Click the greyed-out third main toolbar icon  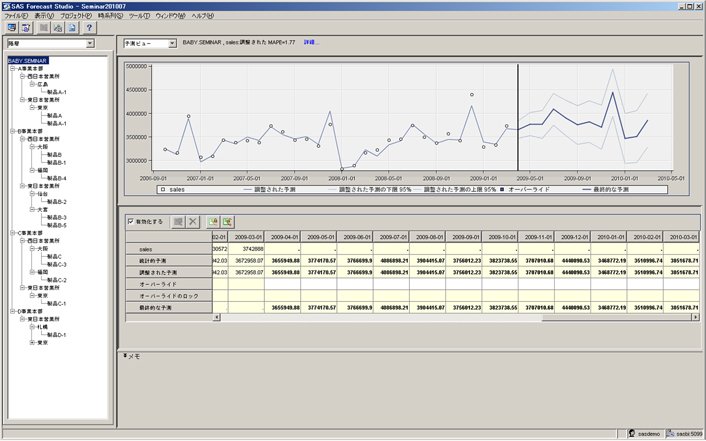[44, 28]
